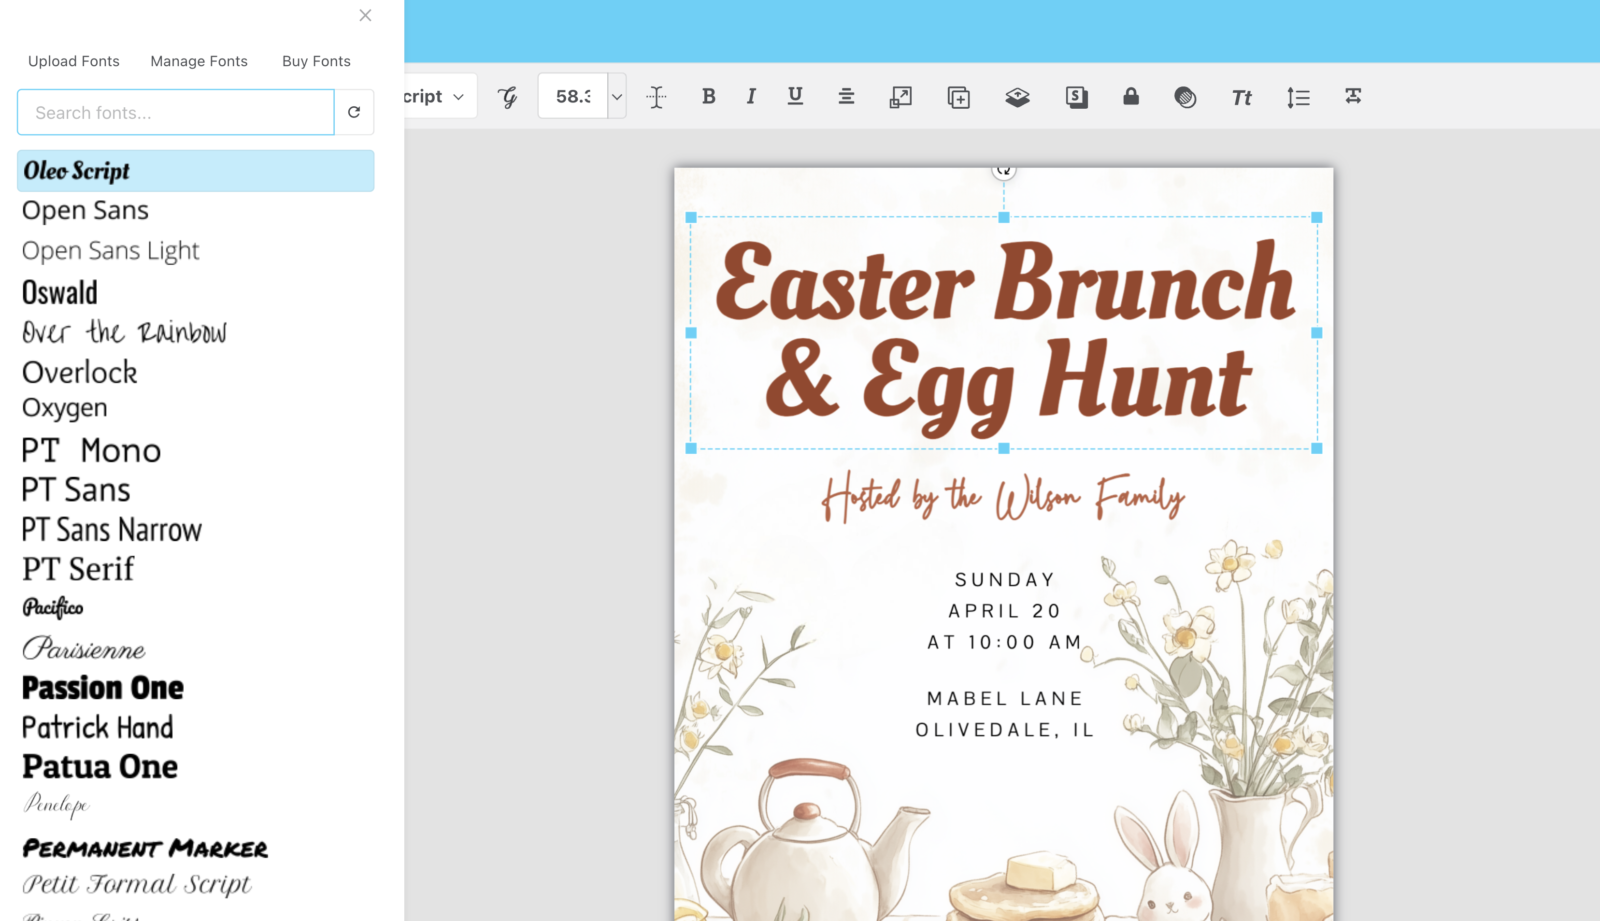The width and height of the screenshot is (1600, 921).
Task: Open the layer order icon
Action: (1017, 97)
